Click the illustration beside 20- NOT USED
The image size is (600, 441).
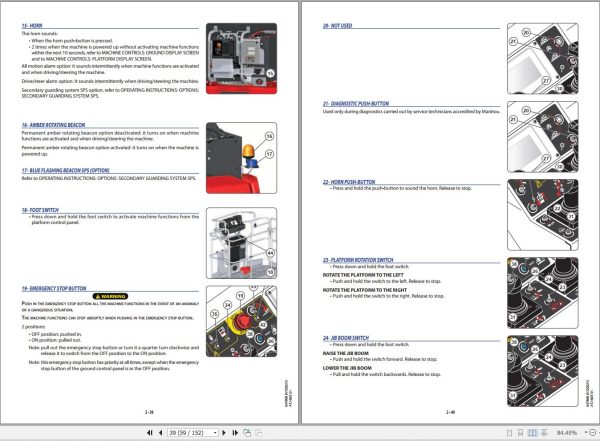543,59
